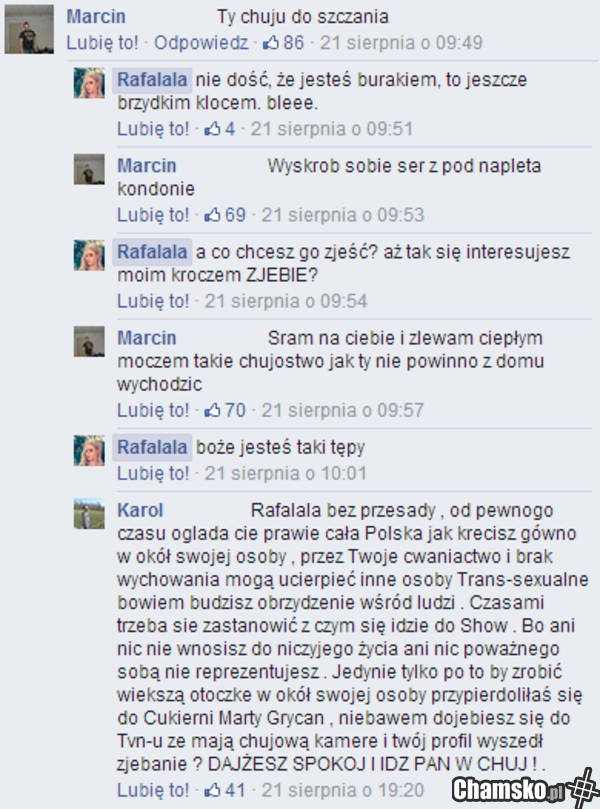Click Lubię to! on Marcin's 09:57 reply
Screen dimensions: 600x809
pyautogui.click(x=153, y=411)
